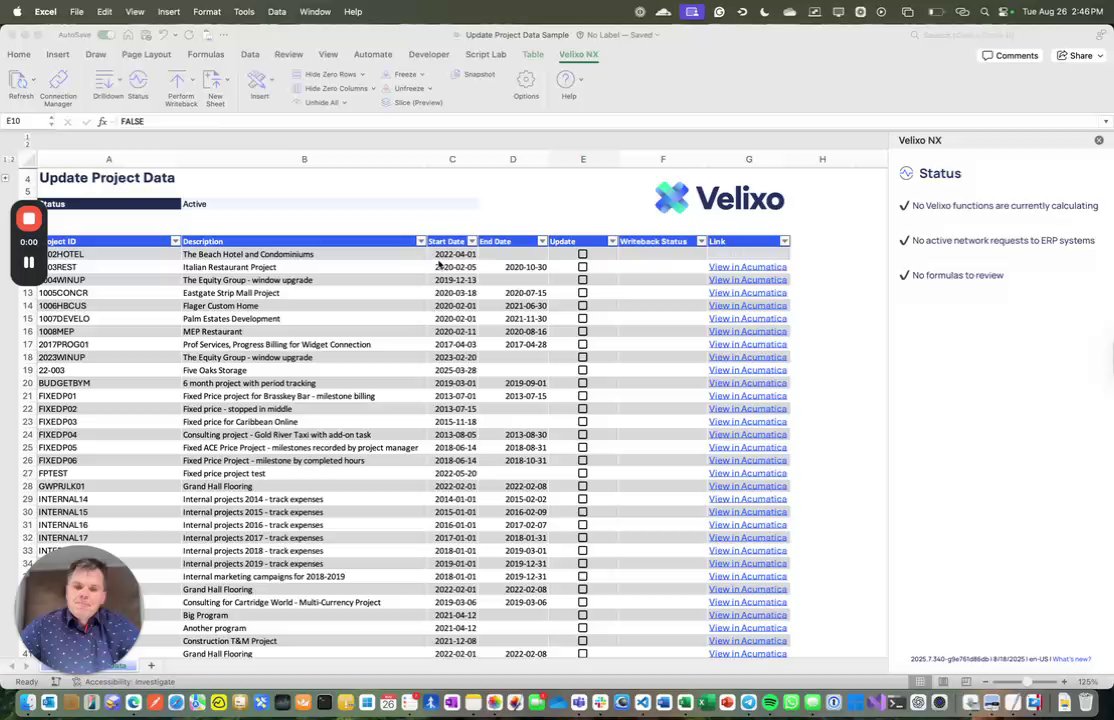Image resolution: width=1114 pixels, height=720 pixels.
Task: Open Finder from the Dock
Action: point(28,703)
